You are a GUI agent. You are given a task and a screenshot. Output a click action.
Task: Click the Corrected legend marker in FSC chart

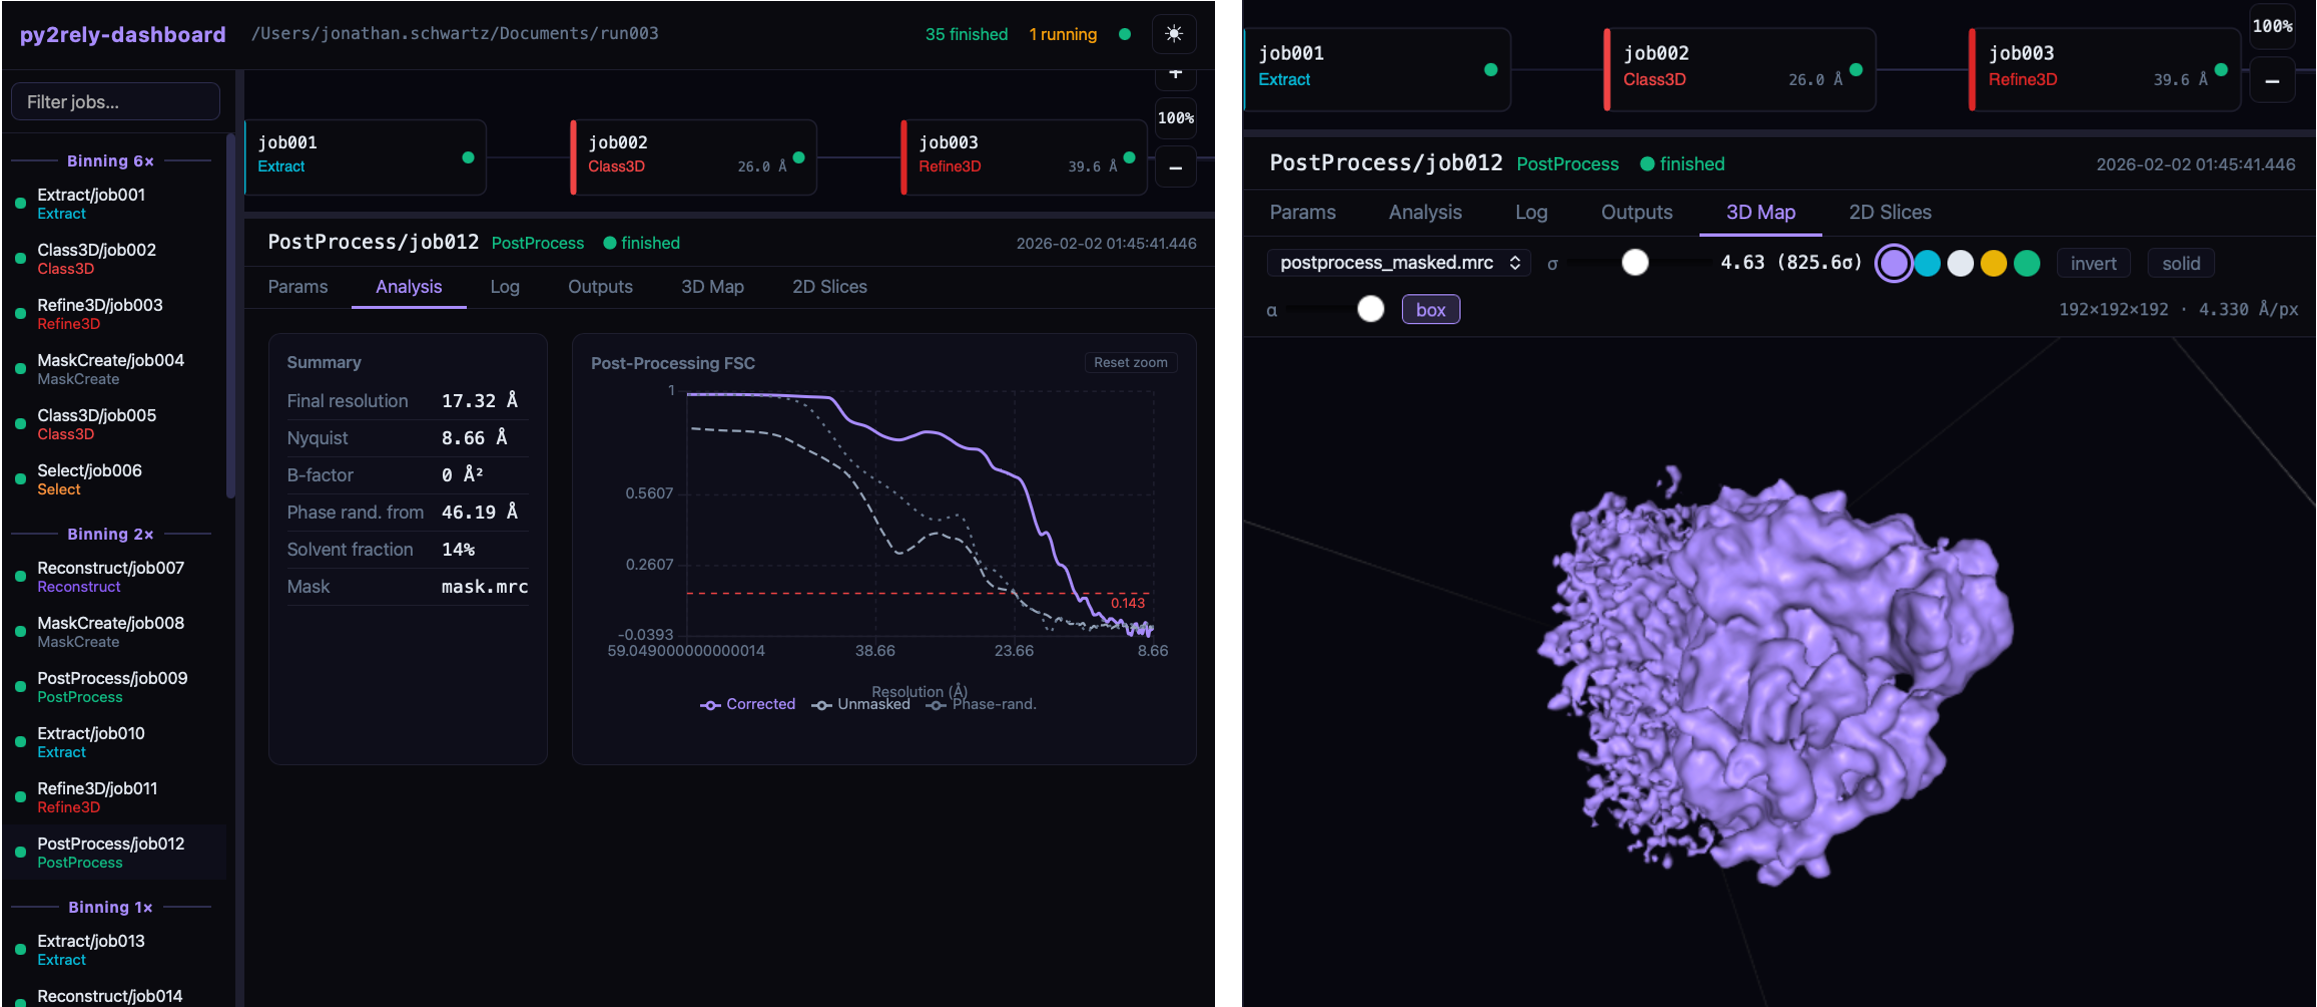[710, 705]
